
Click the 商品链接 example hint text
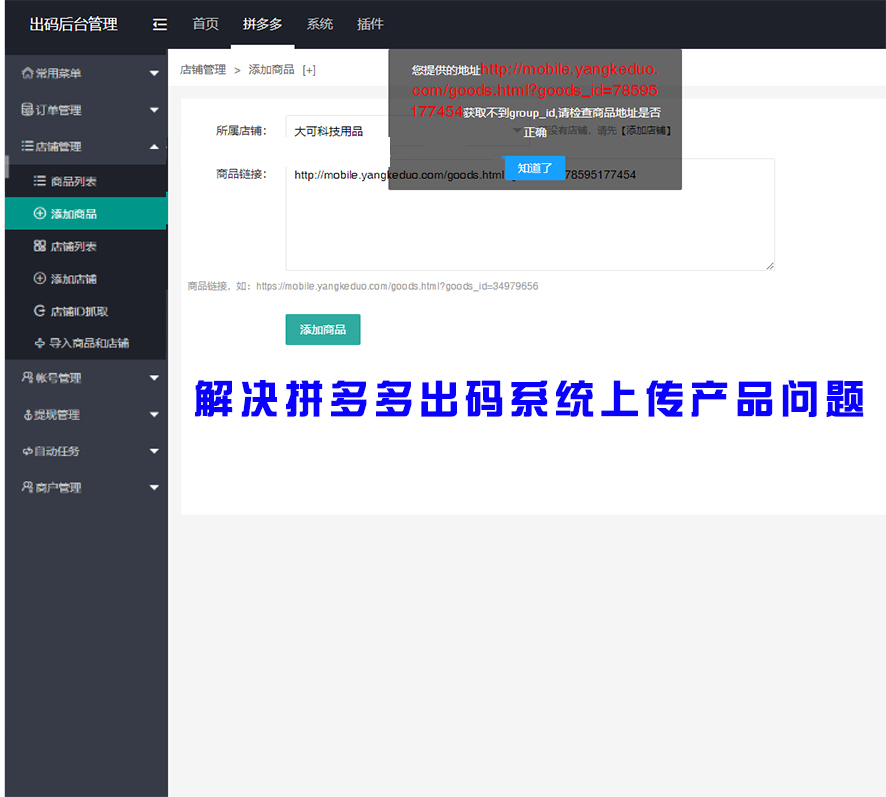point(363,286)
